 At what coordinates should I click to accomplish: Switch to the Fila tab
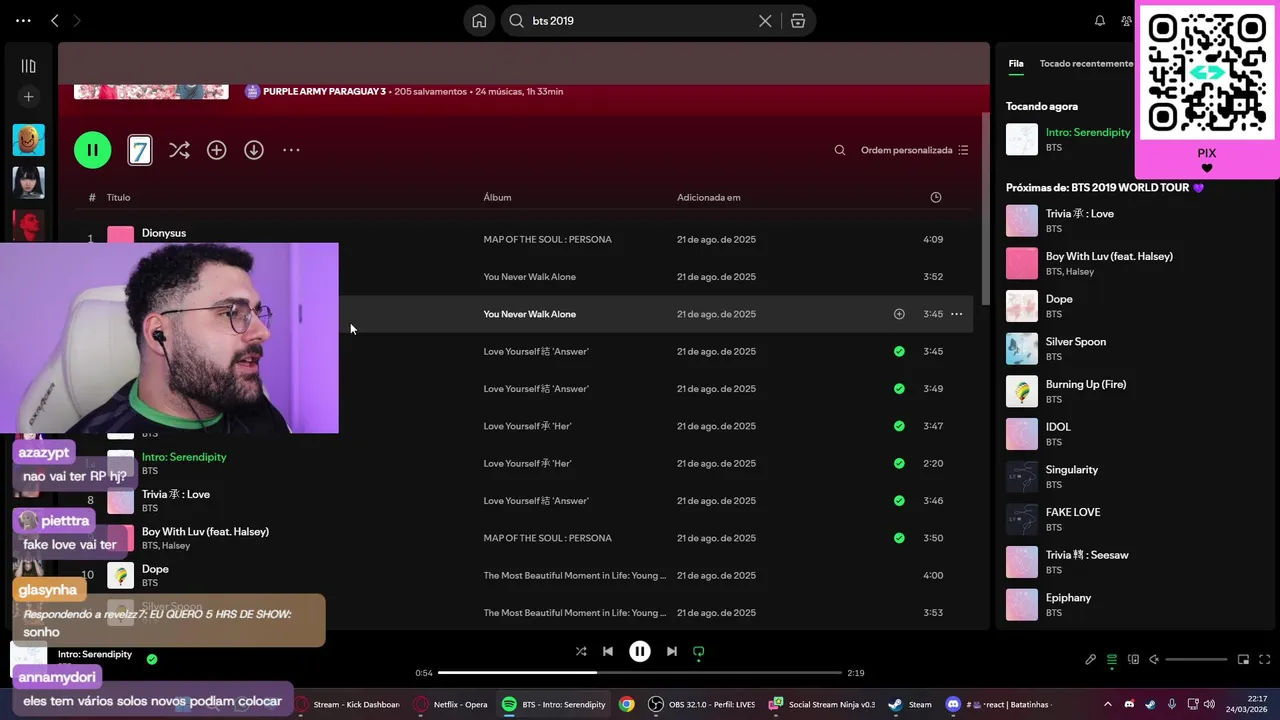(1015, 63)
